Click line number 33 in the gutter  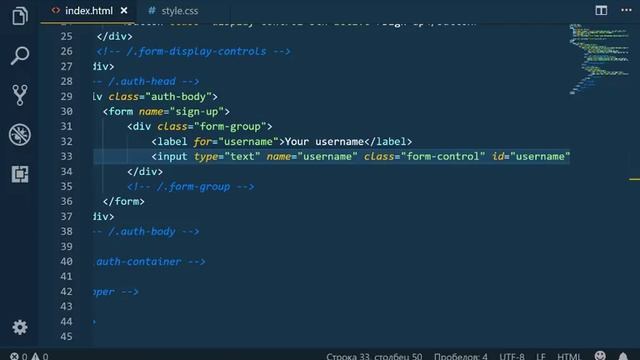(66, 156)
